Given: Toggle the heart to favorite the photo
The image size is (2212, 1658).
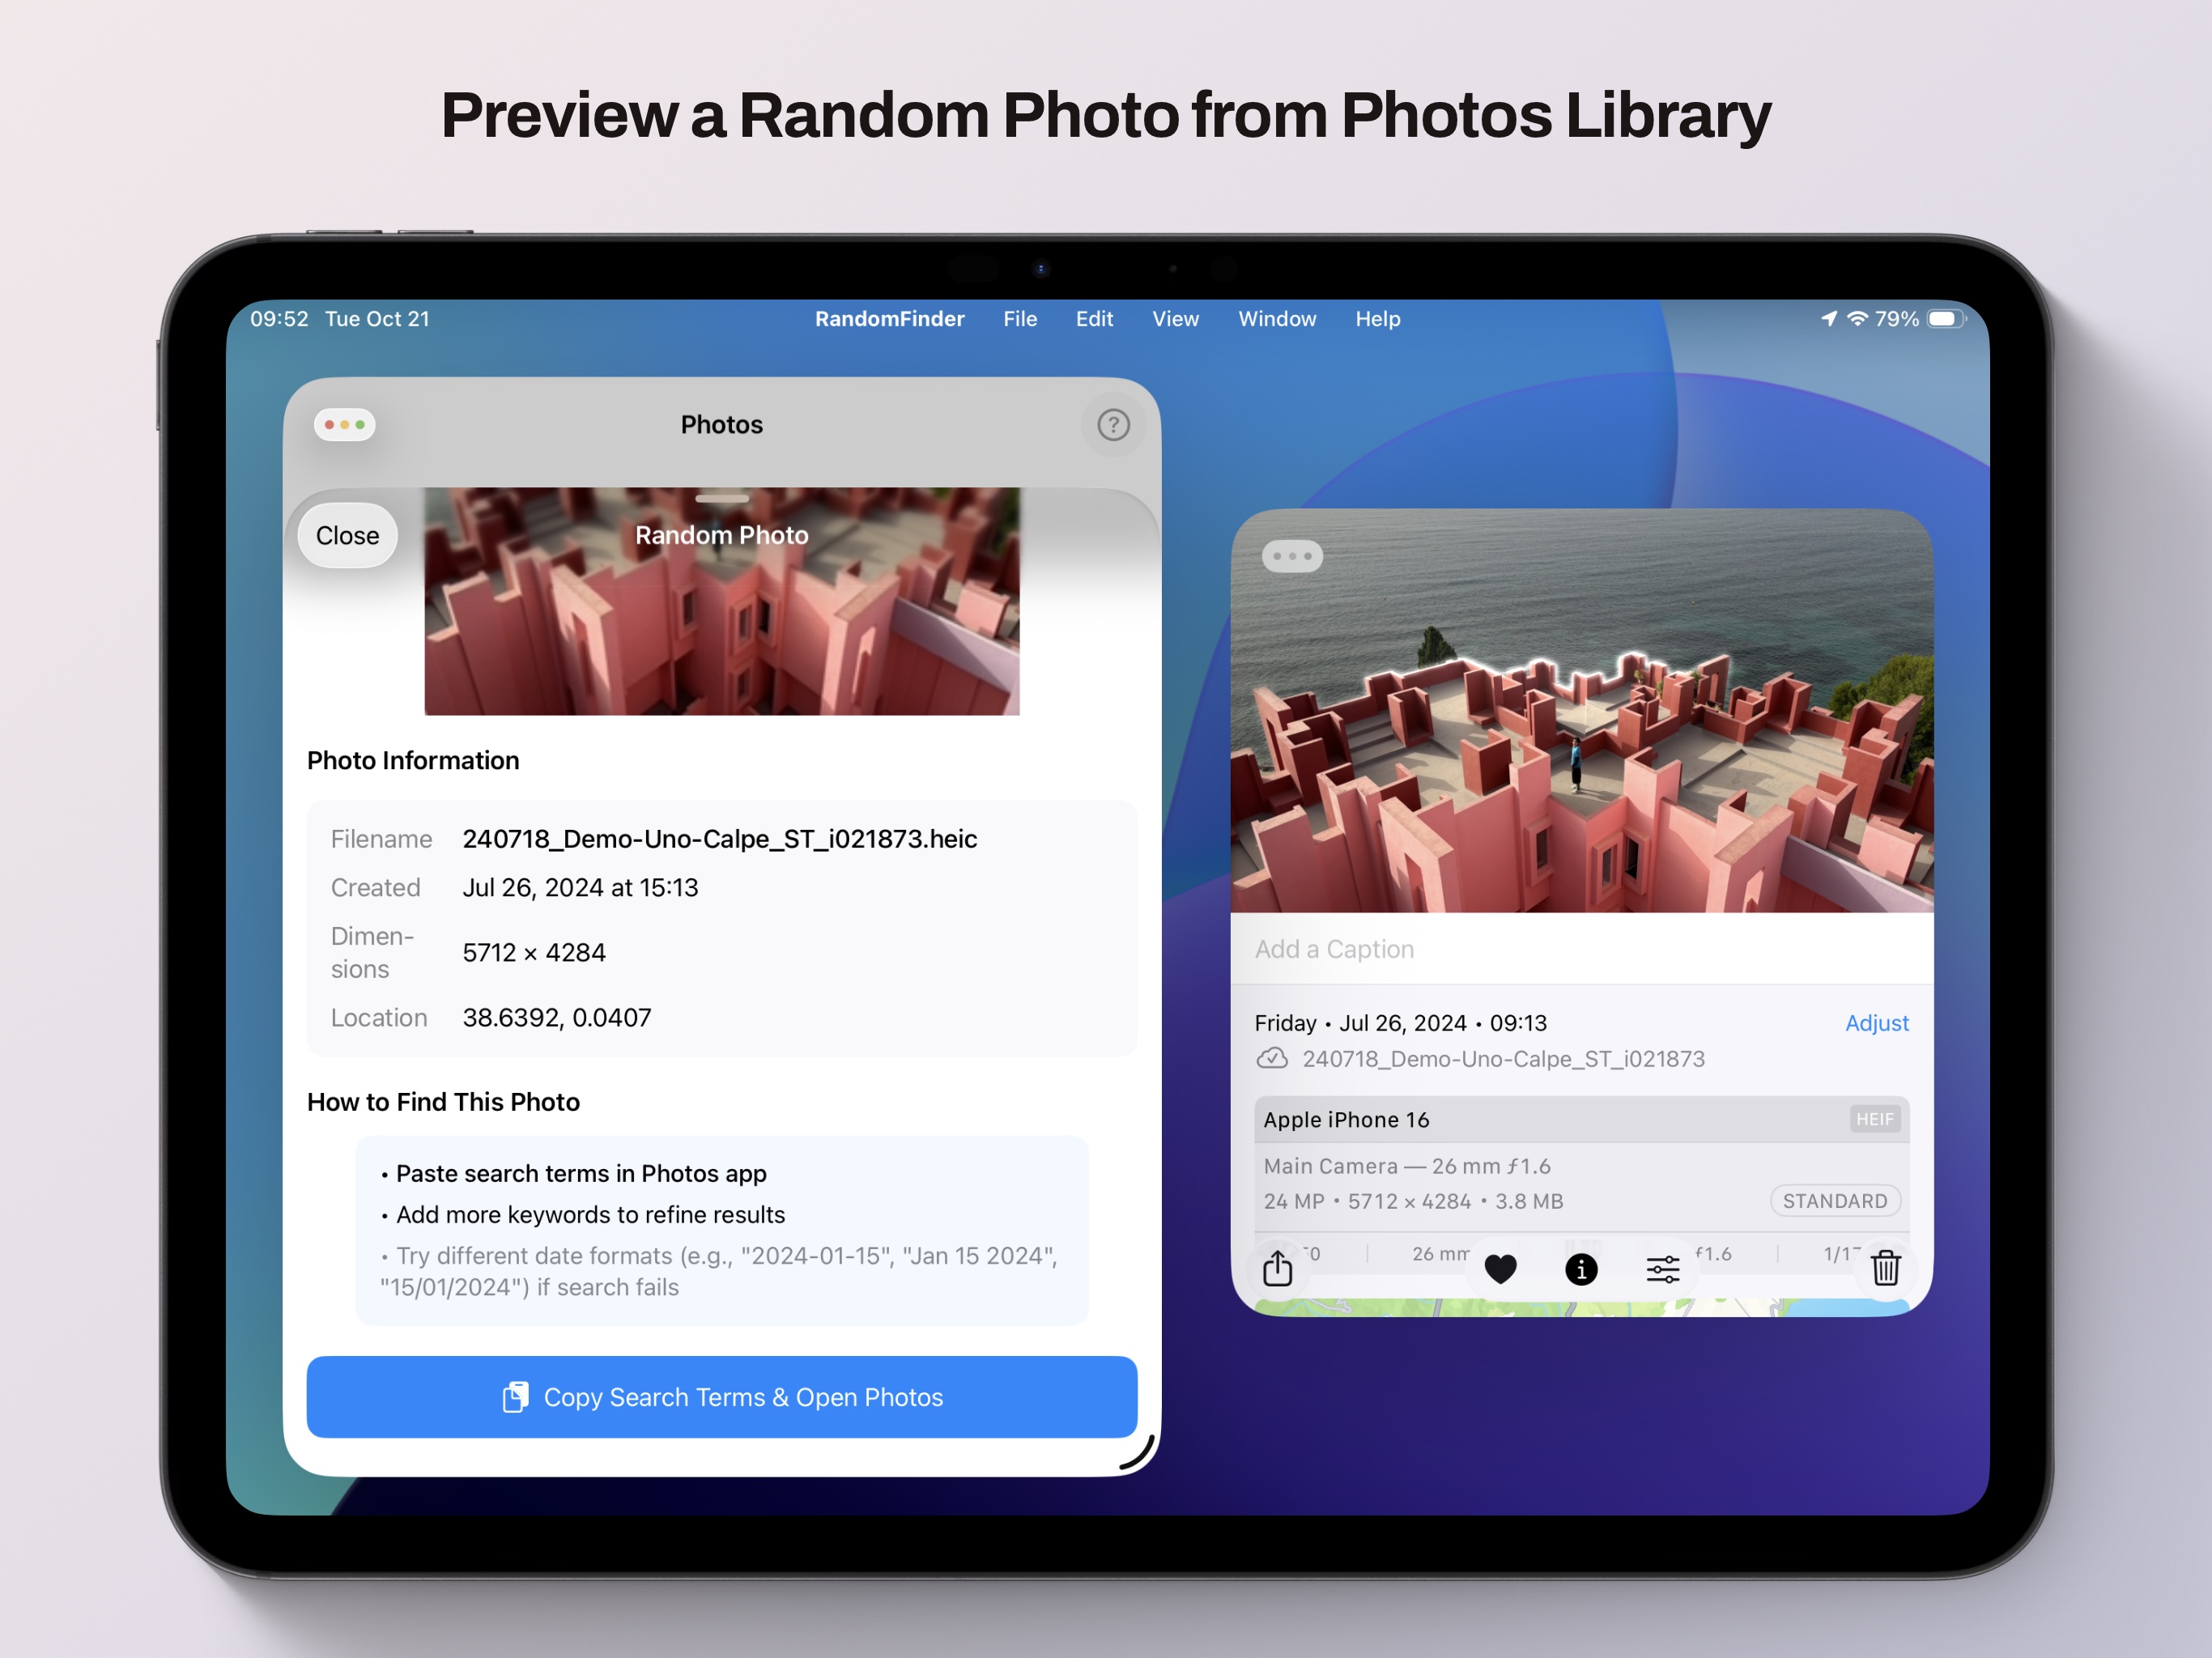Looking at the screenshot, I should pos(1501,1268).
